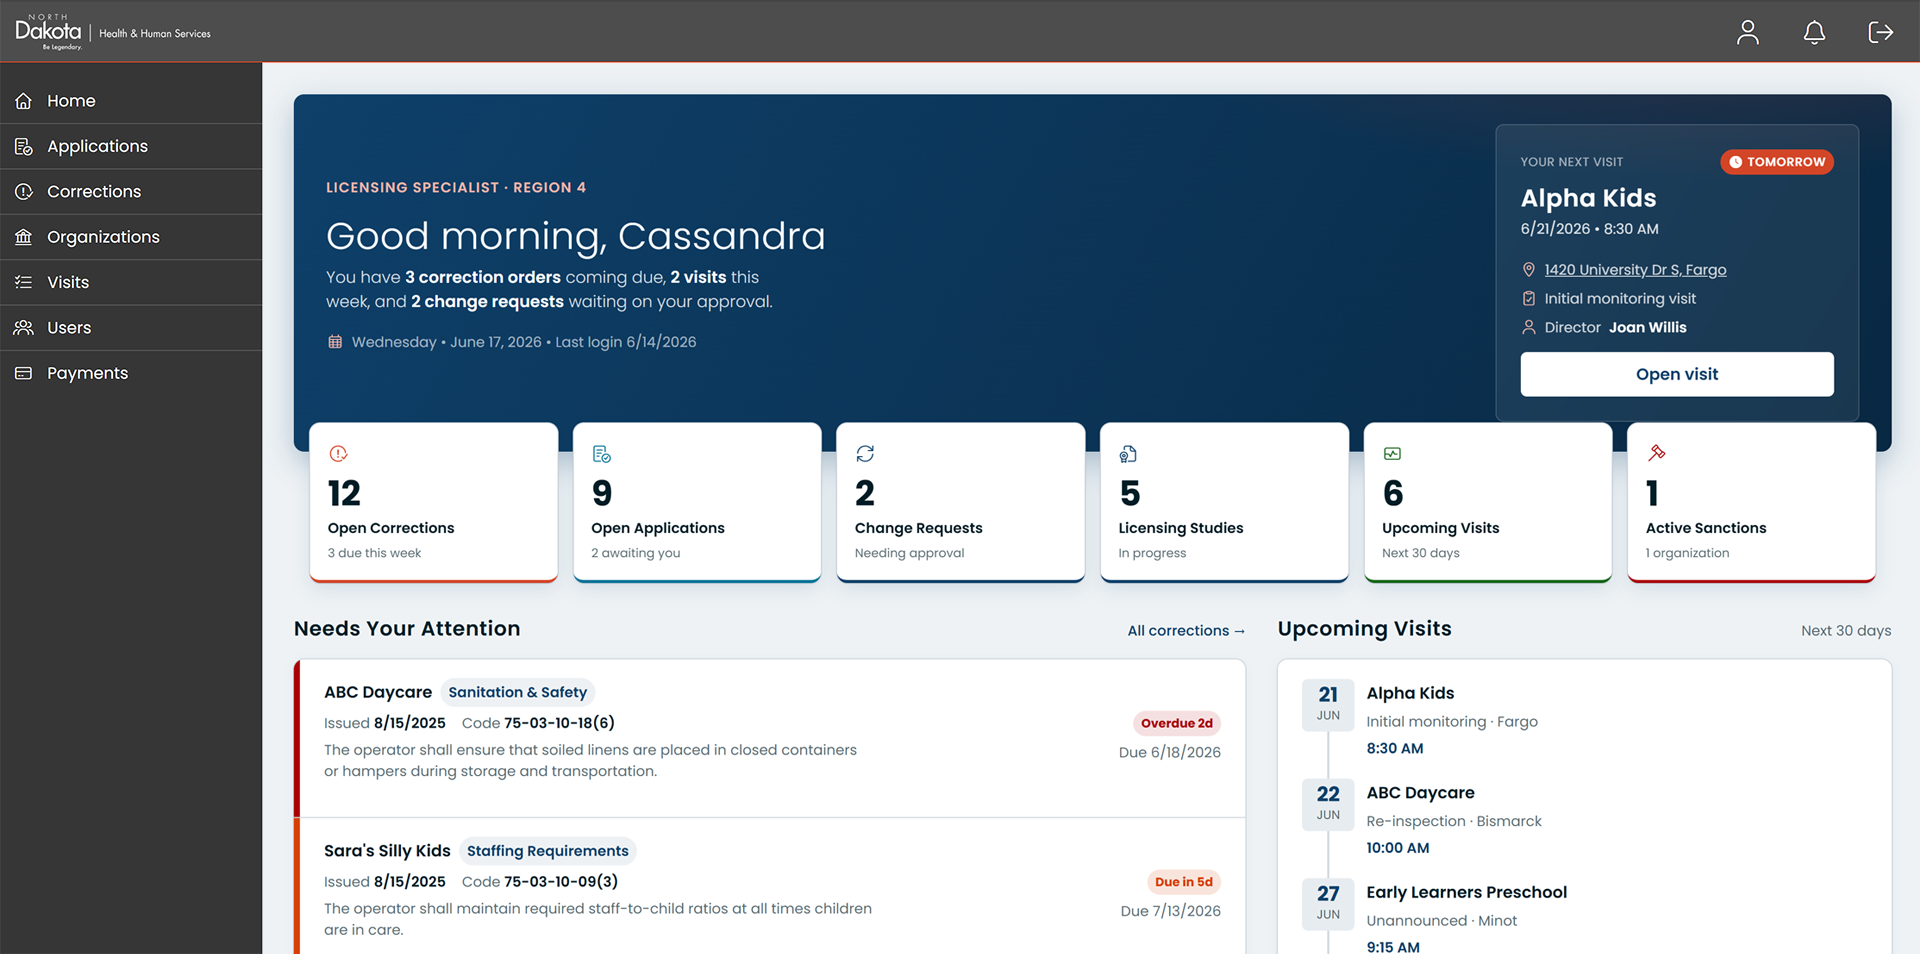Select the 22 JUN date tile
Viewport: 1920px width, 954px height.
[1328, 803]
